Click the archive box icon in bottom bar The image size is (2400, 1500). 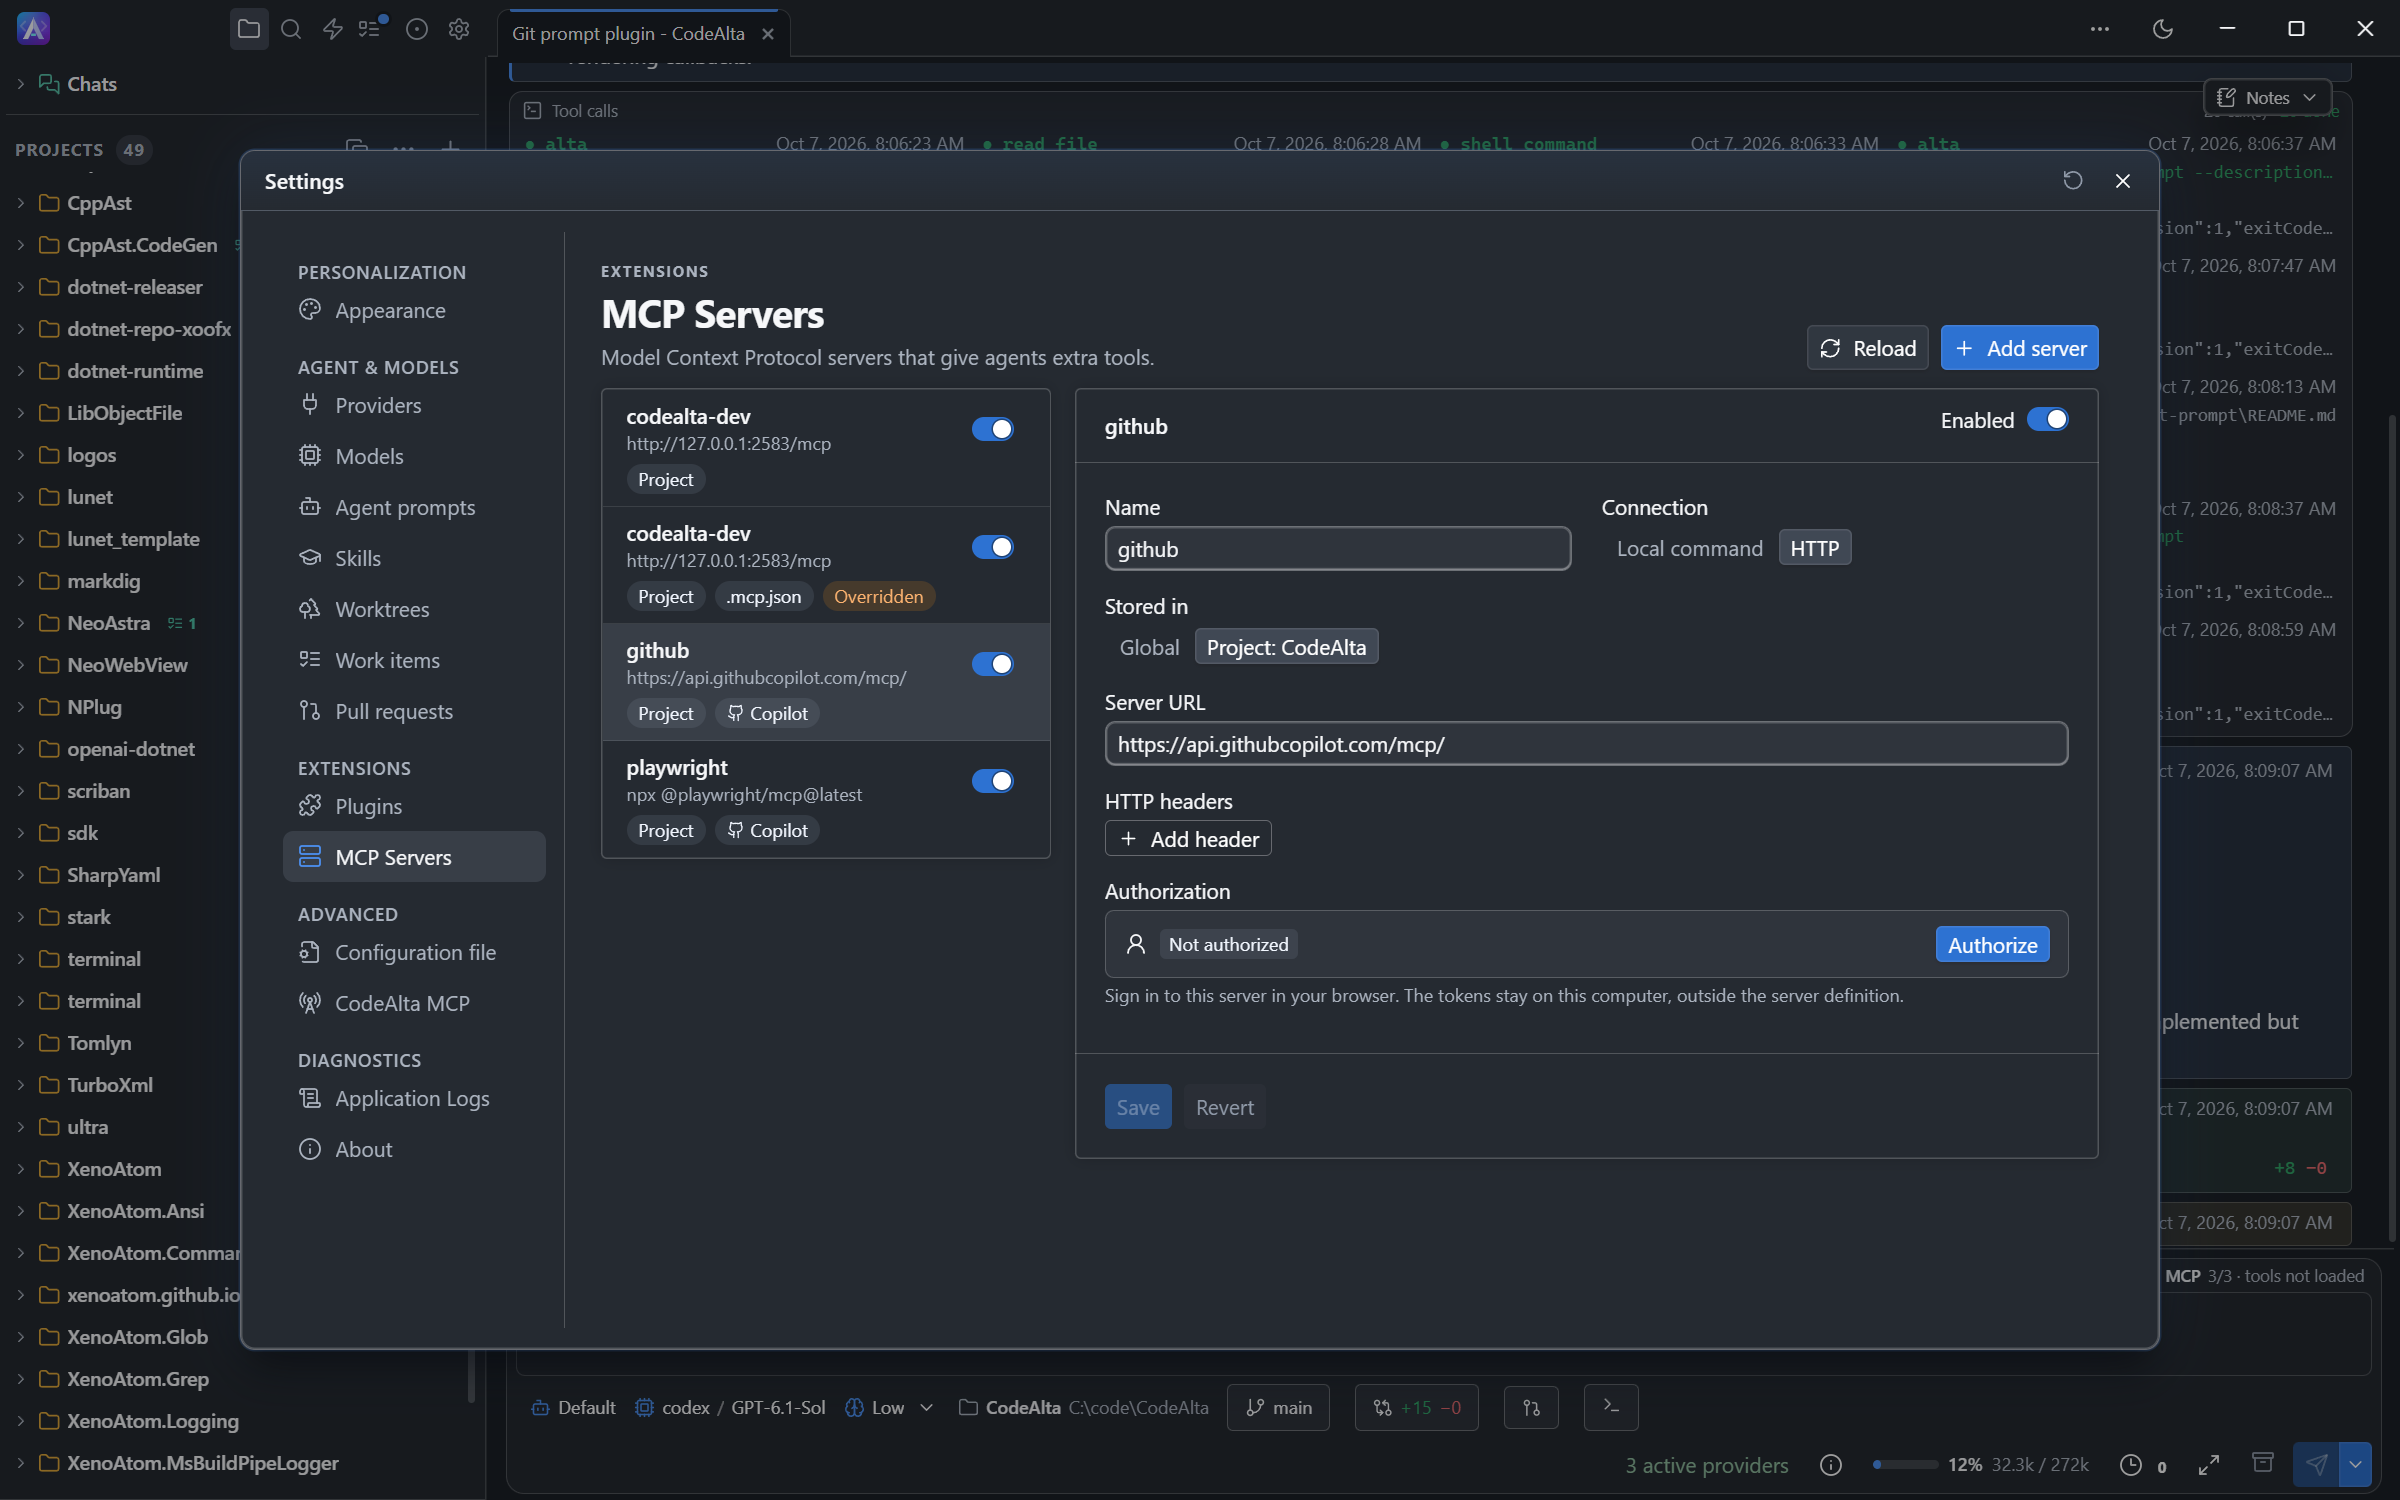click(x=2263, y=1463)
